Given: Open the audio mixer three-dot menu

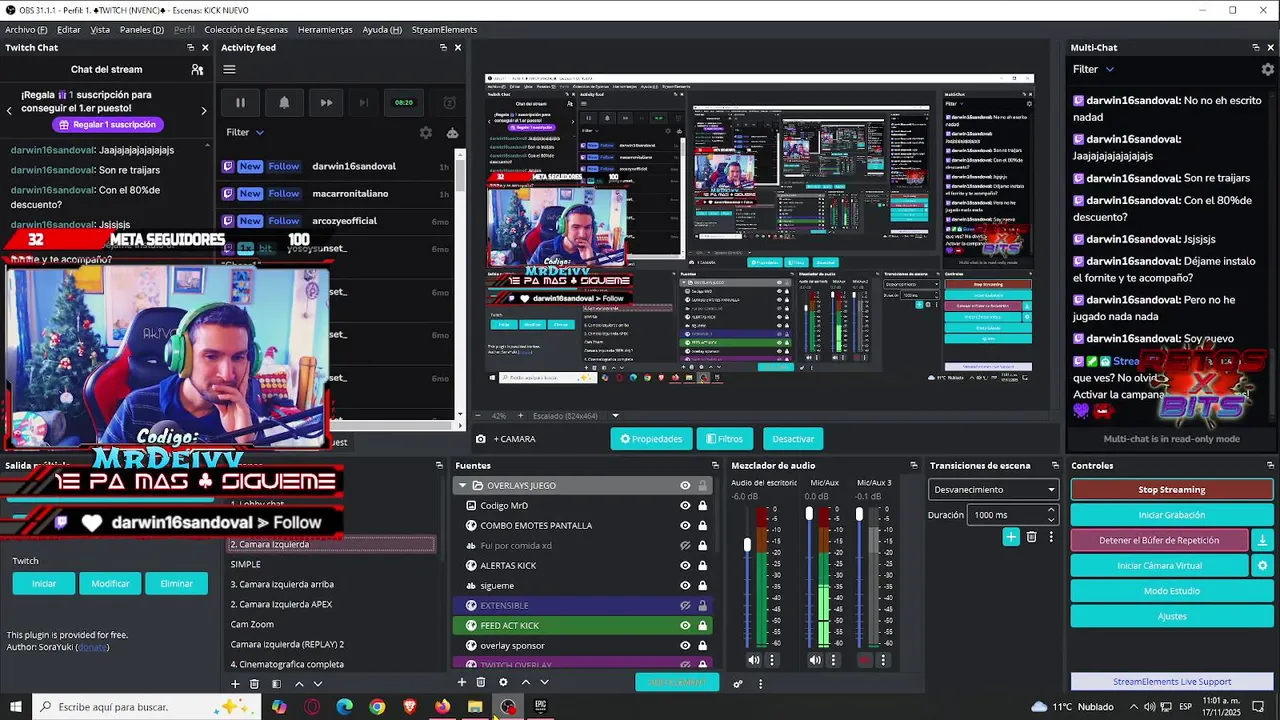Looking at the screenshot, I should tap(760, 684).
